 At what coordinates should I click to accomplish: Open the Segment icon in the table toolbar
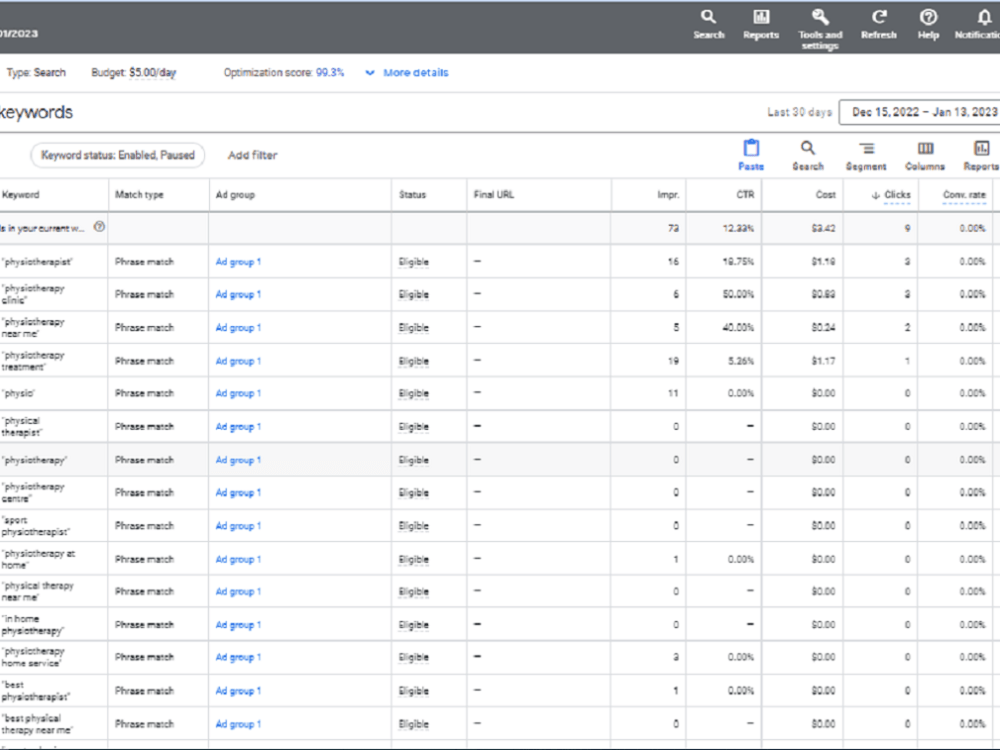coord(866,149)
